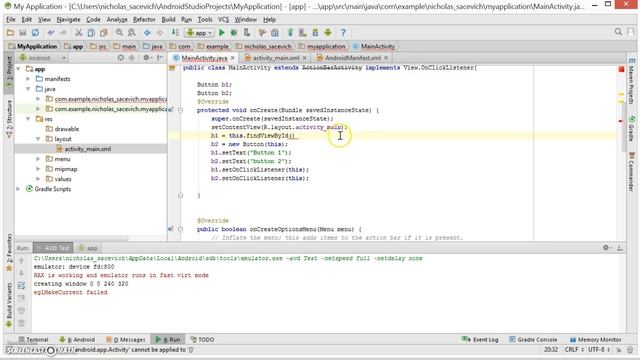Collapse the res folder
Image resolution: width=640 pixels, height=360 pixels.
(x=28, y=119)
